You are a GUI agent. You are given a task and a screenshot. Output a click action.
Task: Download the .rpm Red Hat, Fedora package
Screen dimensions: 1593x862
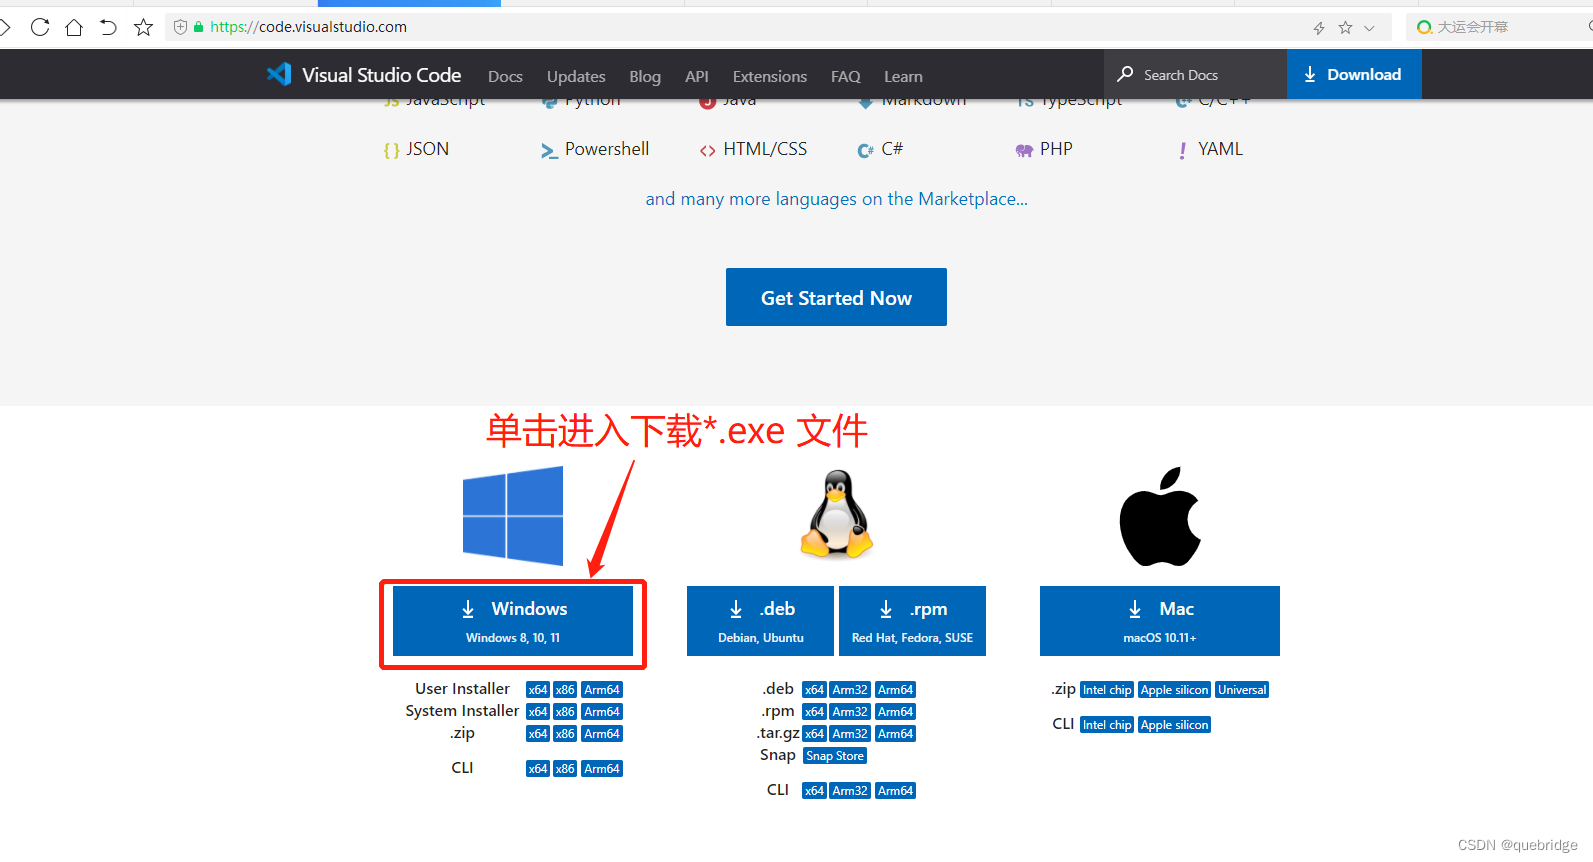(912, 621)
